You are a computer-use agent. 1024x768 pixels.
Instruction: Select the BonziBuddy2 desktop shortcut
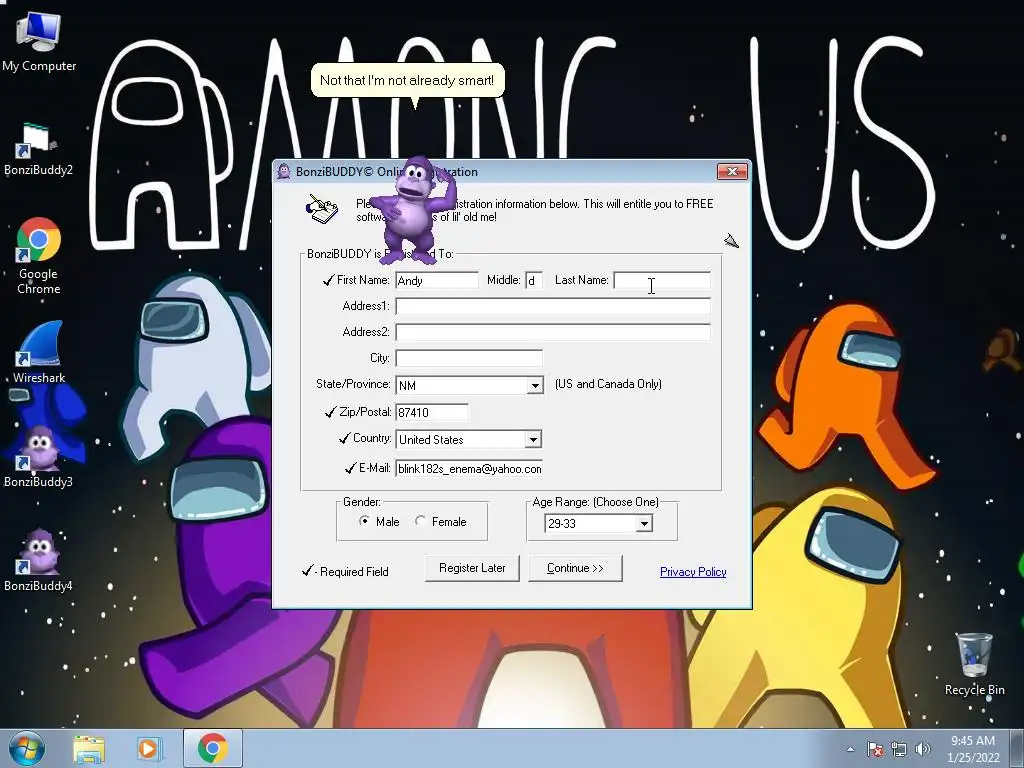click(38, 150)
